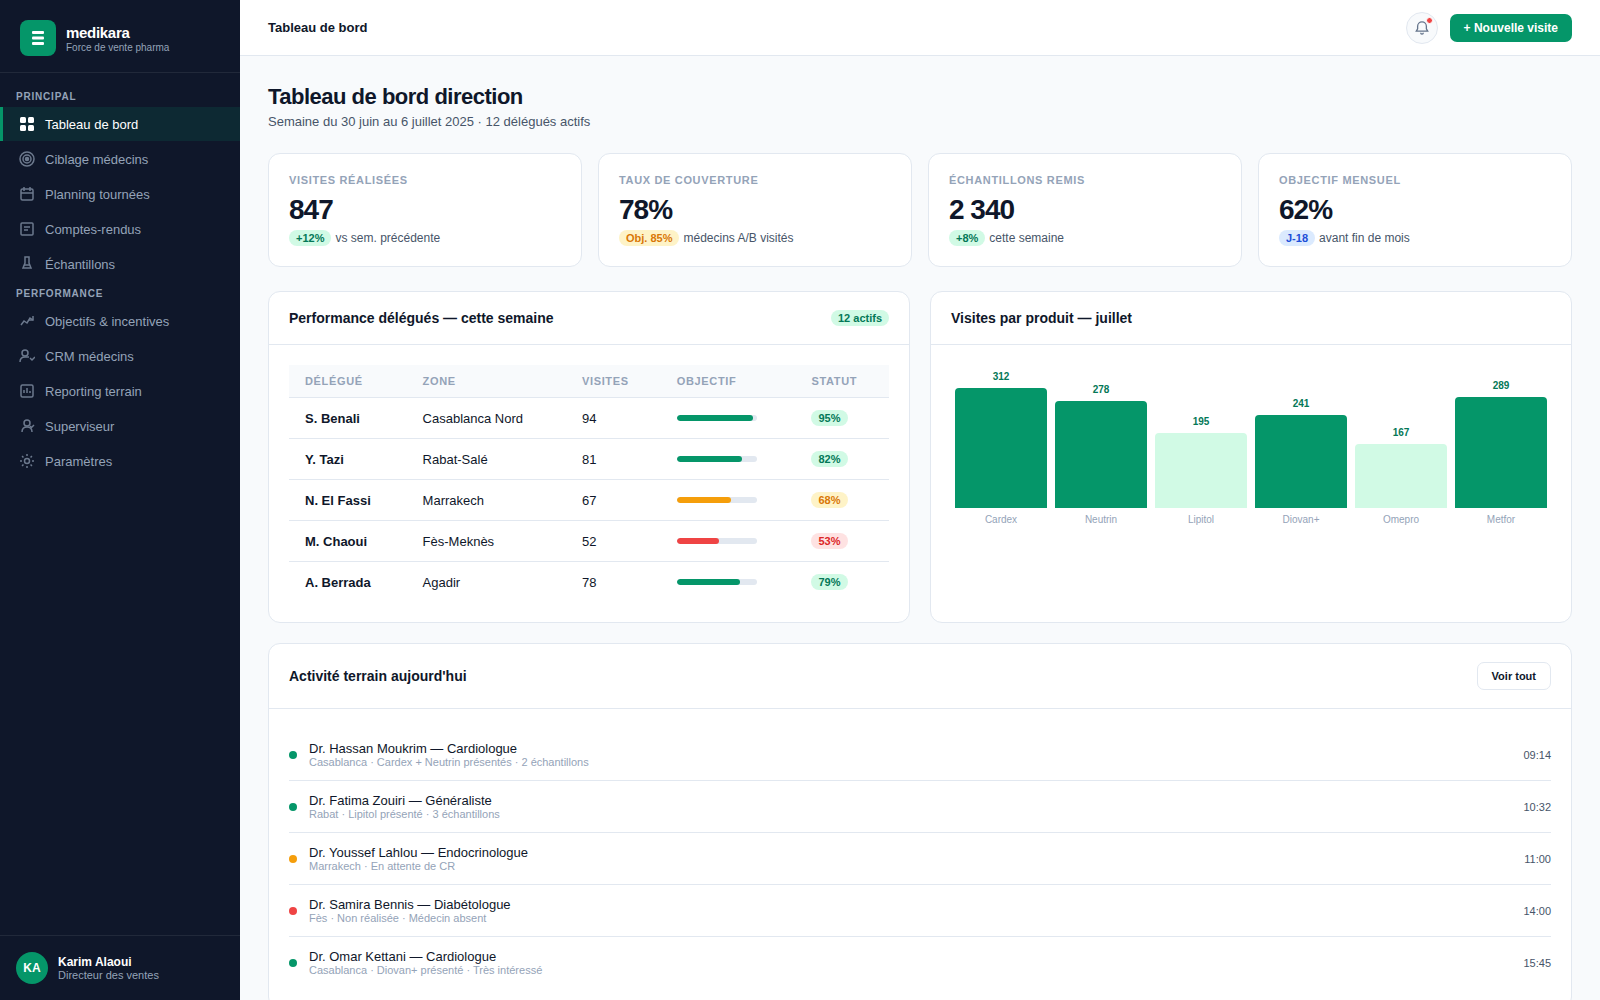Open CRM médecins icon
Viewport: 1600px width, 1000px height.
27,356
